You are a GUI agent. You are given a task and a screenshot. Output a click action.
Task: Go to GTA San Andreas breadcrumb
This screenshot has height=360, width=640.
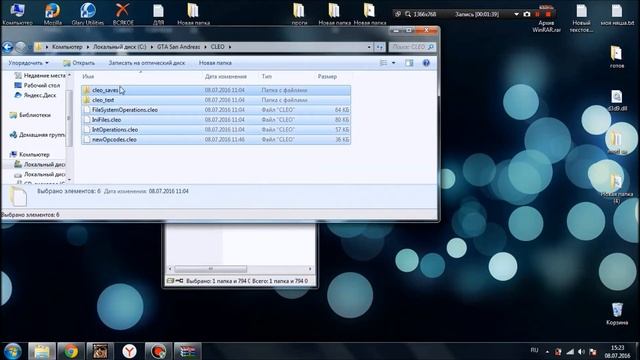tap(178, 47)
